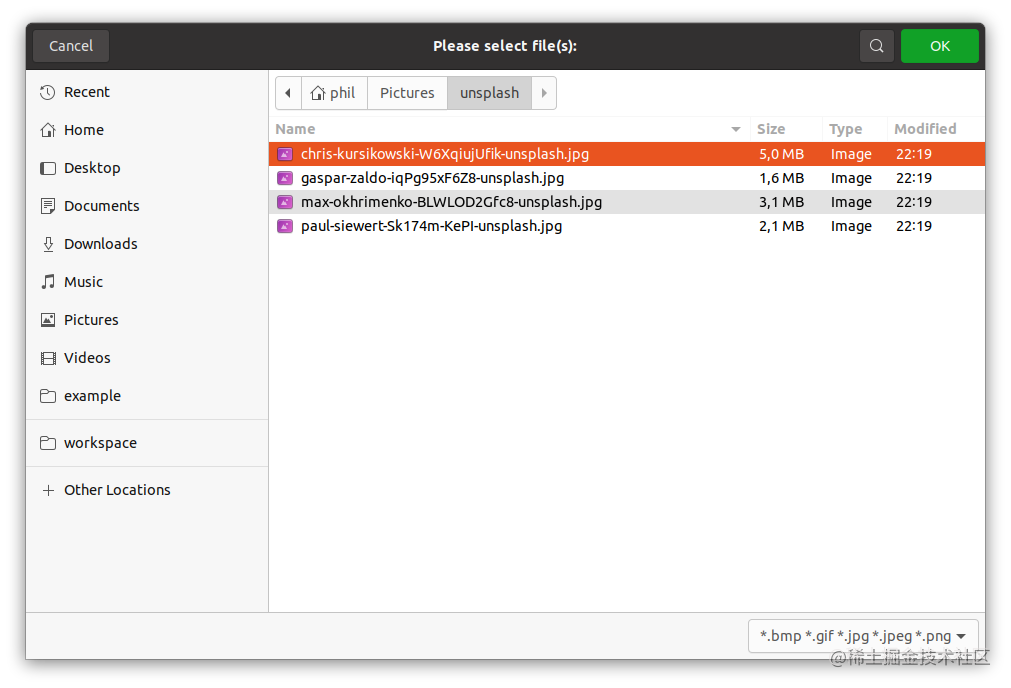The width and height of the screenshot is (1011, 688).
Task: Click the Name column sort arrow
Action: (736, 129)
